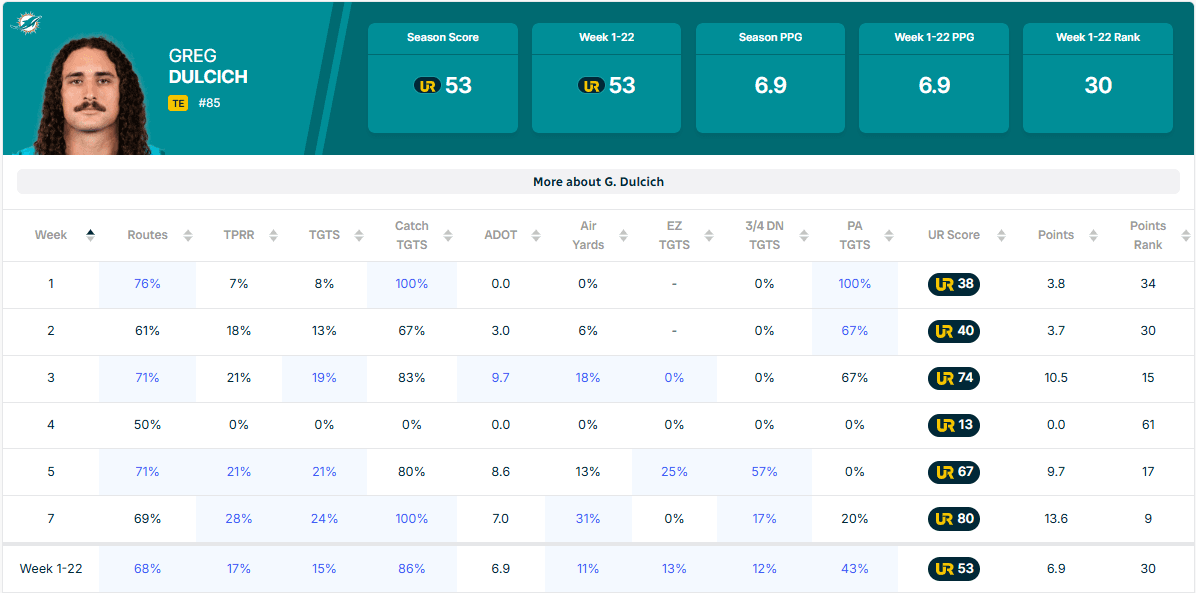Click the Points Rank column header label
Image resolution: width=1196 pixels, height=593 pixels.
point(1148,235)
